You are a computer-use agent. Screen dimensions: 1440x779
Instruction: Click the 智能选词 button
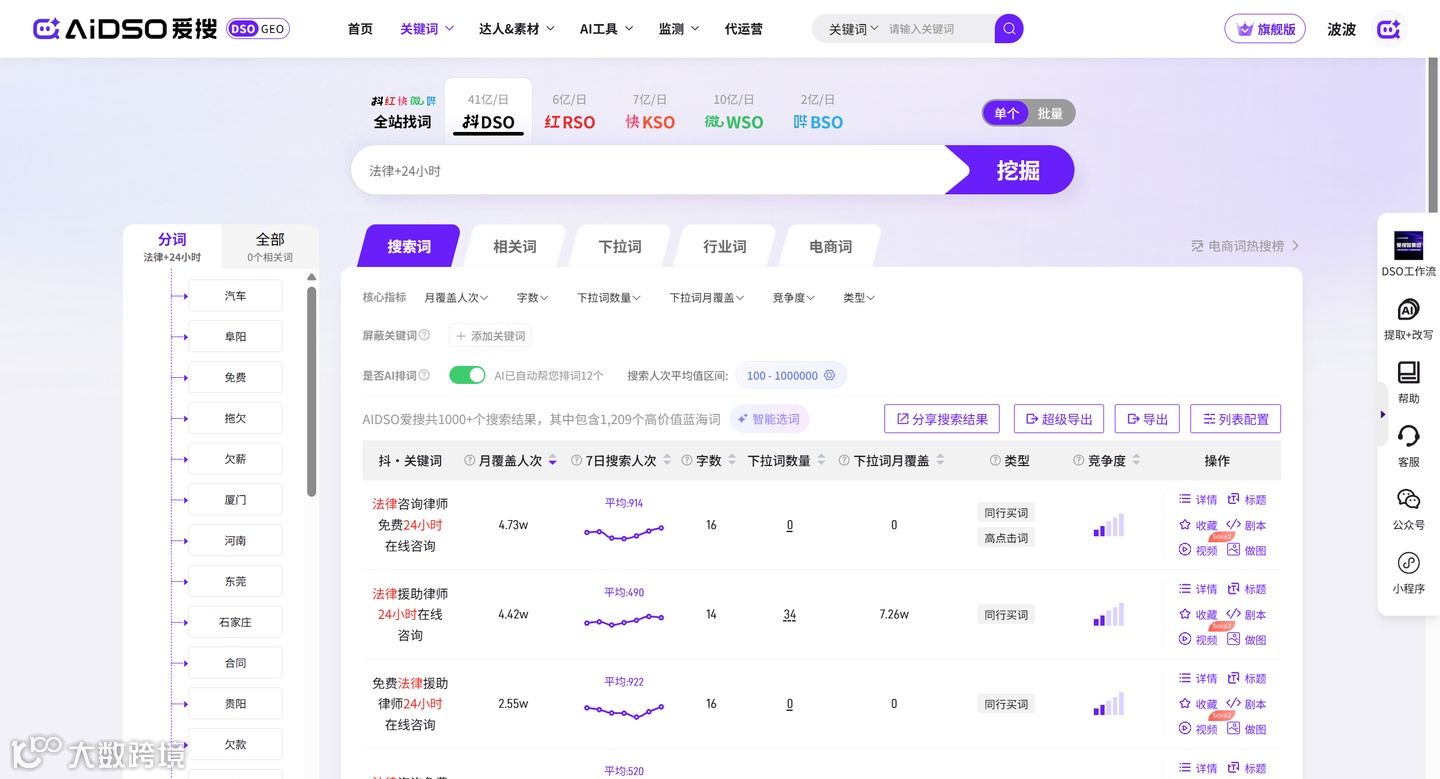pos(769,419)
